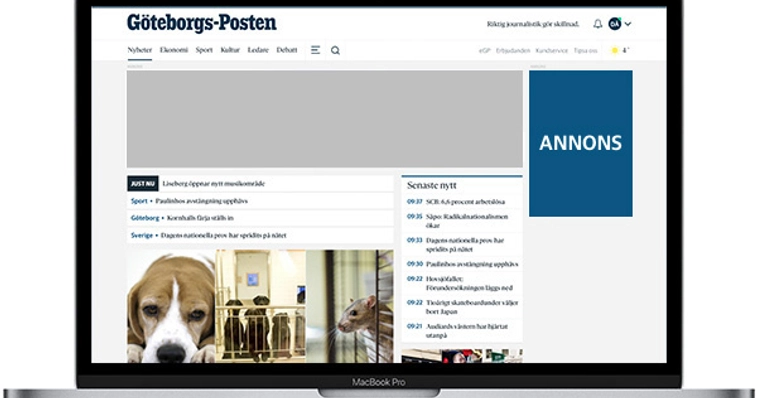Open Liseberg öppnar nytt musikområde headline

(x=214, y=184)
